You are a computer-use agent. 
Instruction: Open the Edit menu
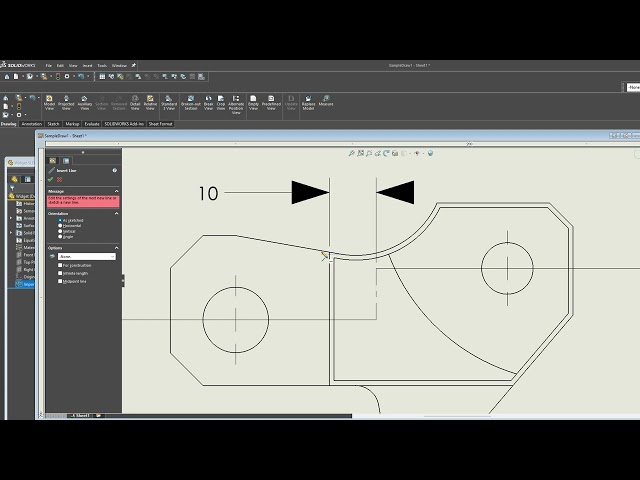[x=60, y=66]
